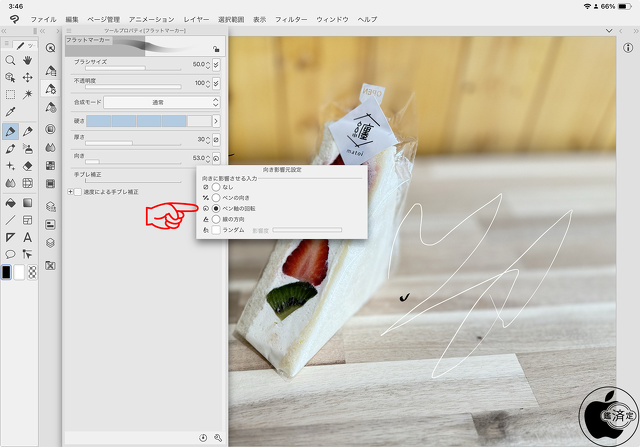The width and height of the screenshot is (640, 447).
Task: Enable the ランダム checkbox
Action: point(215,230)
